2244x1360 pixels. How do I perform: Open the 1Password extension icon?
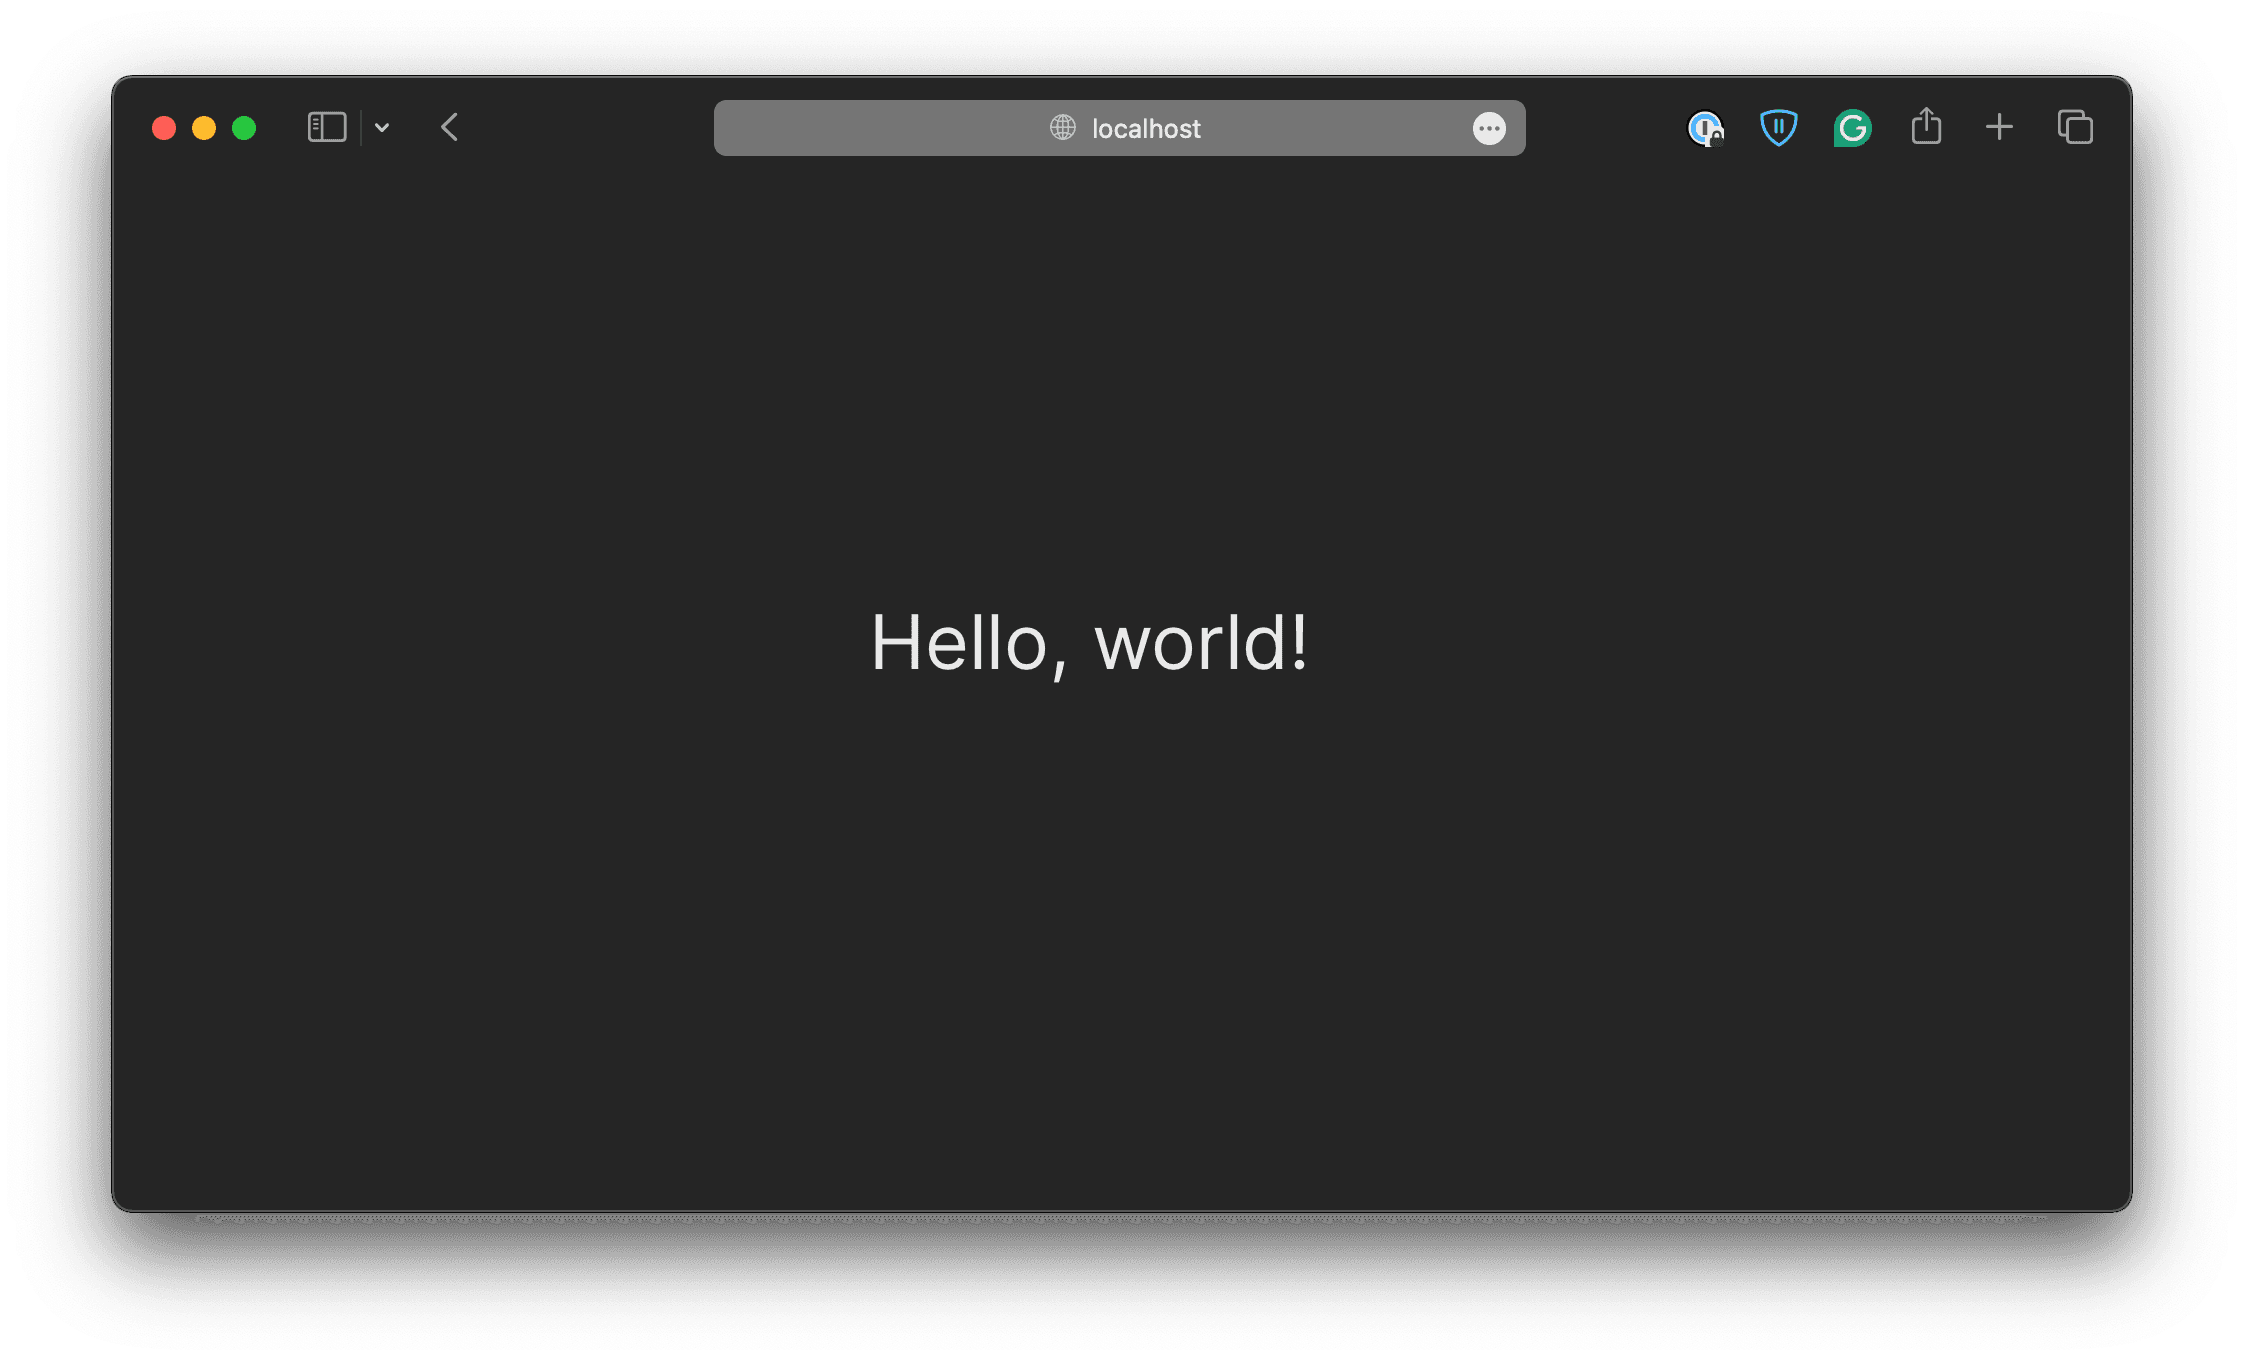coord(1705,128)
